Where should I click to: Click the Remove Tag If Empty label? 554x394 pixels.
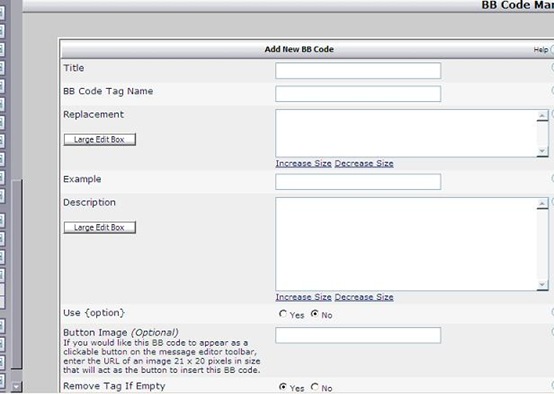pyautogui.click(x=114, y=386)
